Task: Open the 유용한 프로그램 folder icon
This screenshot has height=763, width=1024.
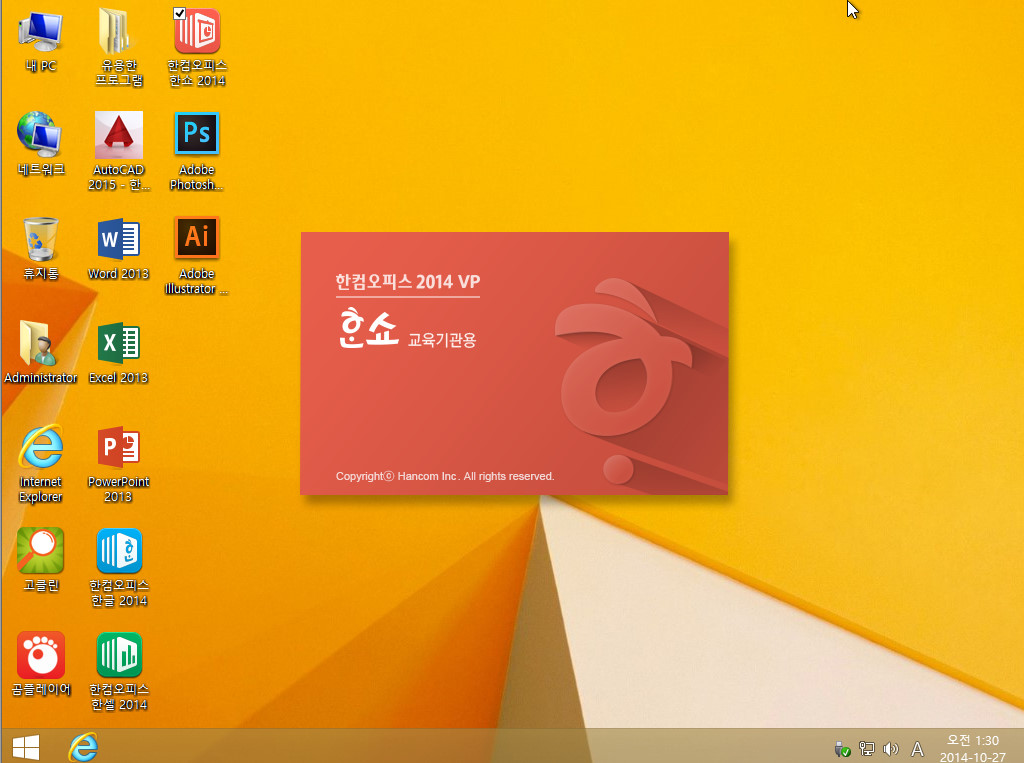Action: (119, 47)
